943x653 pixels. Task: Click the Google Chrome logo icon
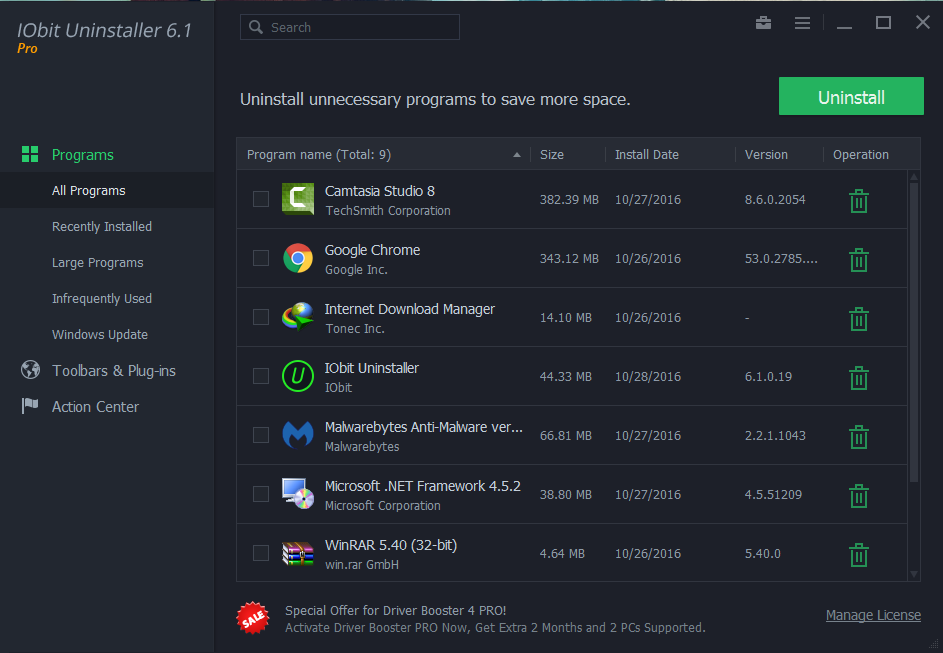click(298, 258)
